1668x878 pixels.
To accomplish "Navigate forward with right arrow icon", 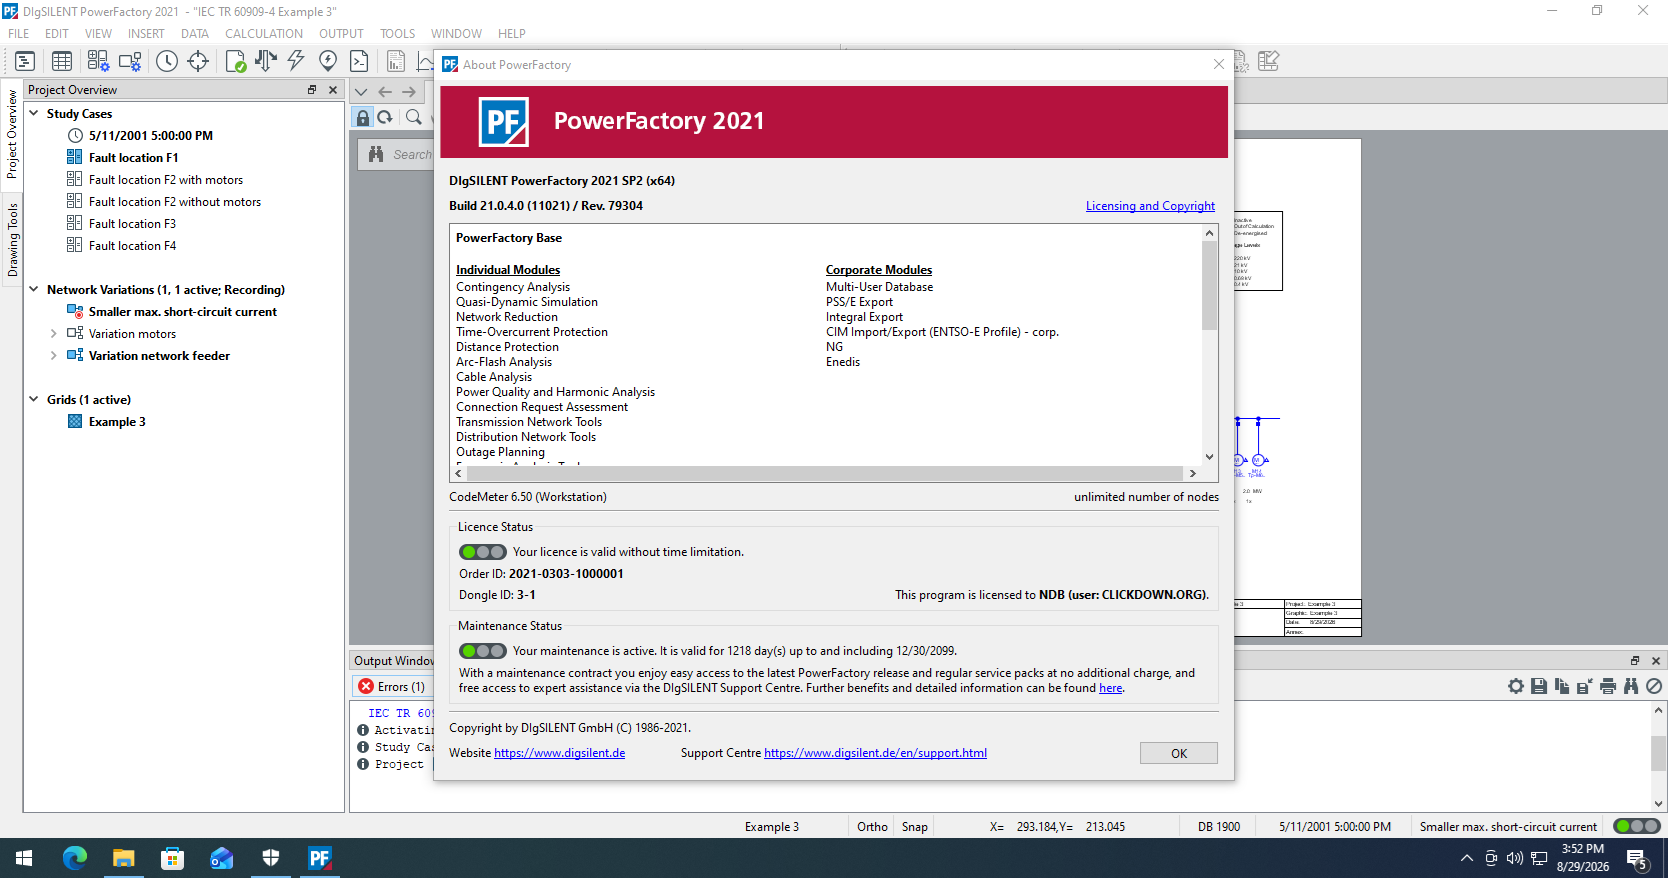I will (409, 91).
